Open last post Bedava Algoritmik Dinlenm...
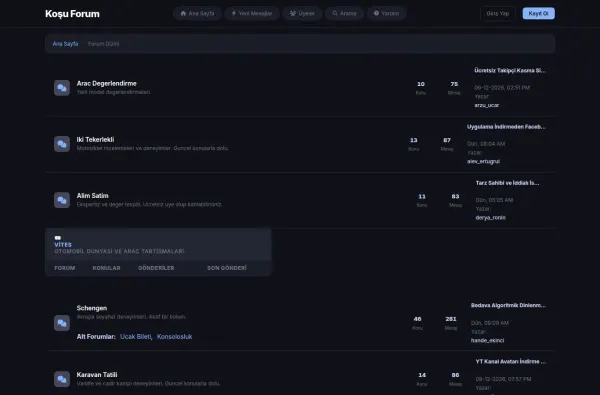 (x=508, y=305)
